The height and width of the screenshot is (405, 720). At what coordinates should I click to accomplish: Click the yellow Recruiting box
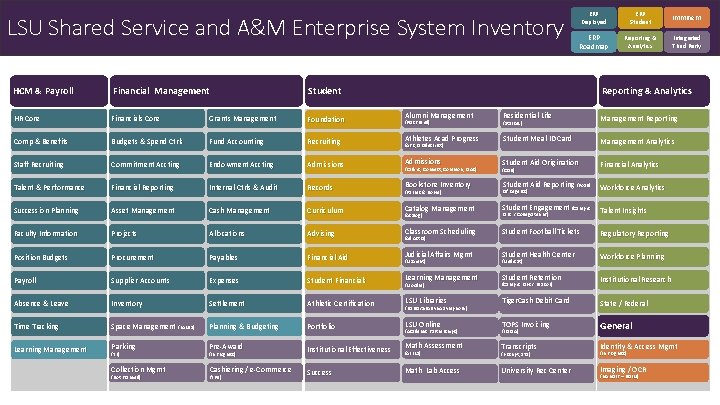click(x=353, y=141)
